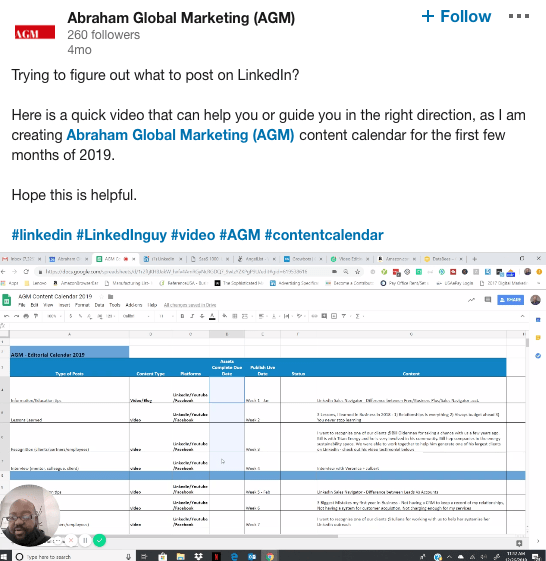Open the Format menu in Sheets
This screenshot has height=561, width=546.
click(x=82, y=305)
